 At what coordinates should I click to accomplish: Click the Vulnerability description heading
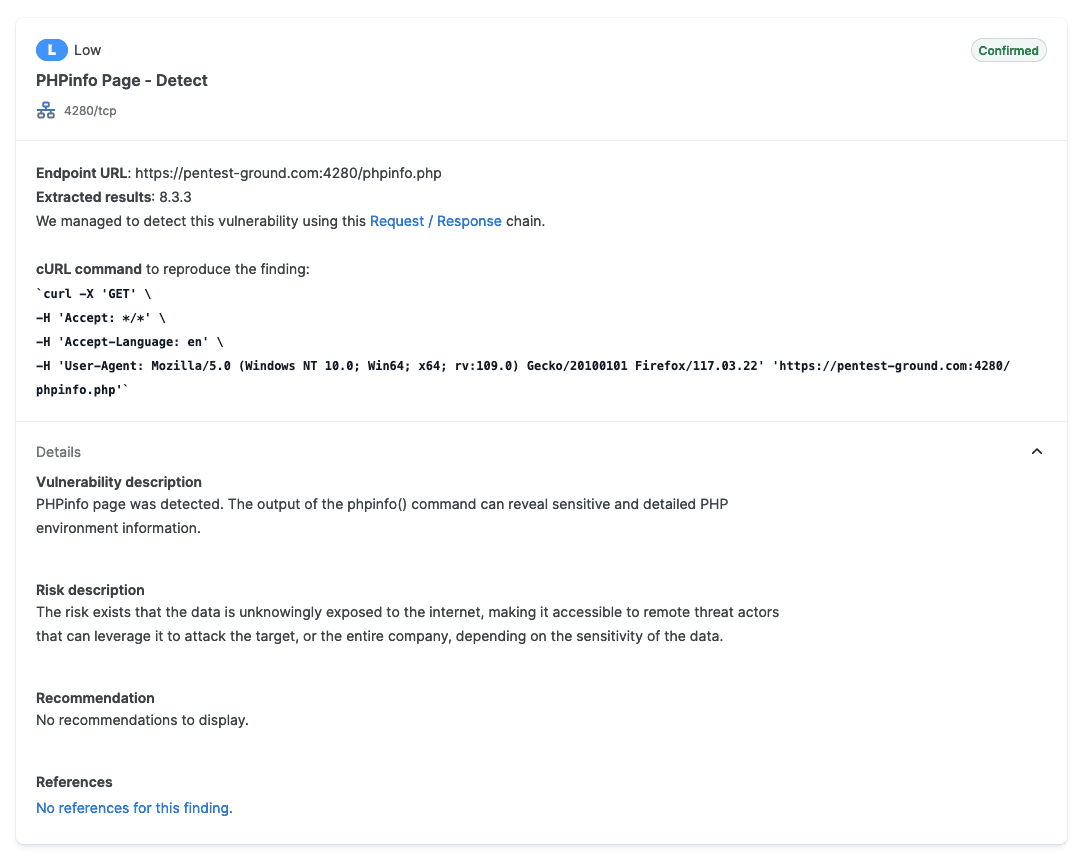119,482
